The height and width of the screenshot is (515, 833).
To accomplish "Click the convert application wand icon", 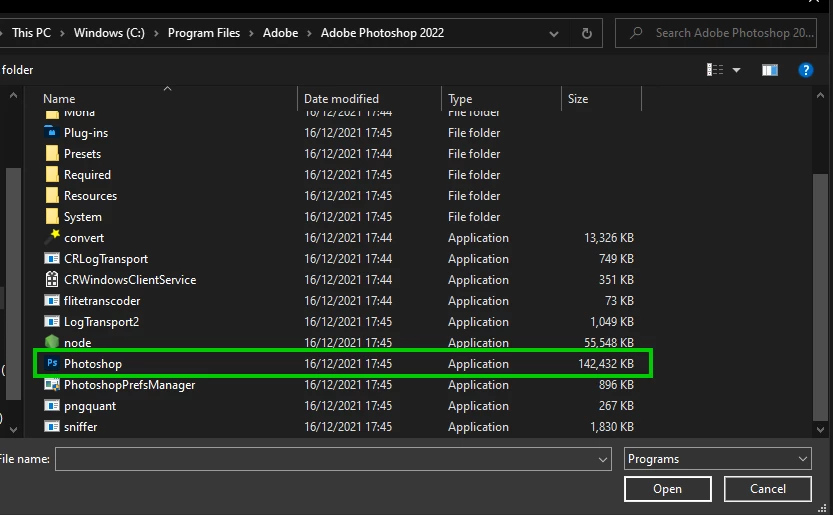I will (x=52, y=237).
